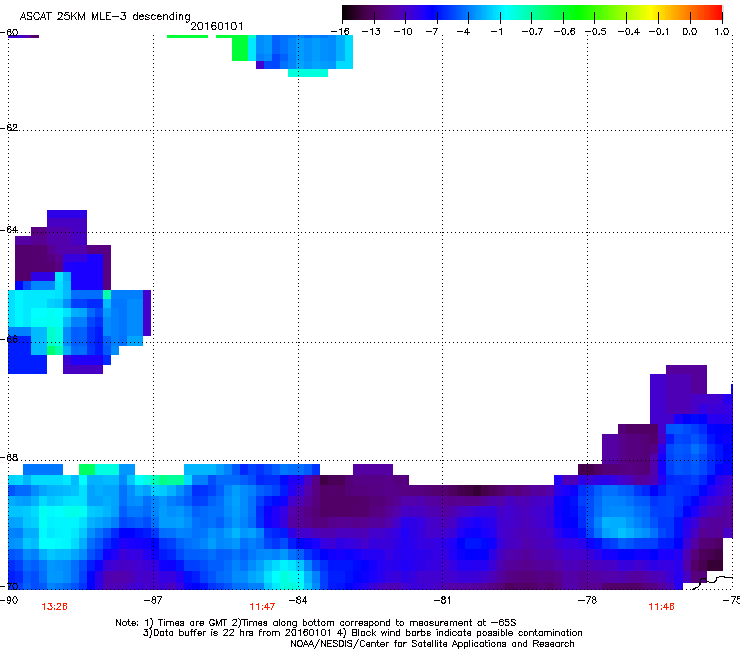Click the -10 color scale label
The height and width of the screenshot is (650, 740).
point(403,32)
